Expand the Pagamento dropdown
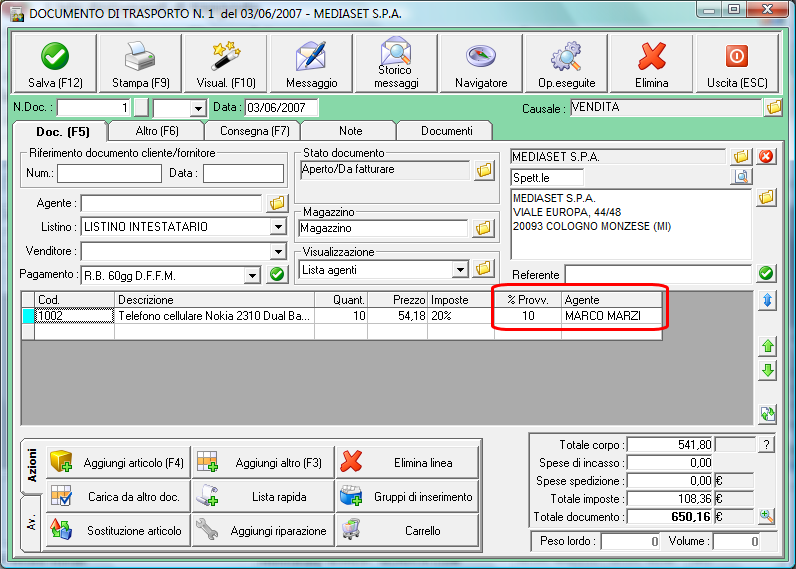This screenshot has width=796, height=569. [x=252, y=276]
